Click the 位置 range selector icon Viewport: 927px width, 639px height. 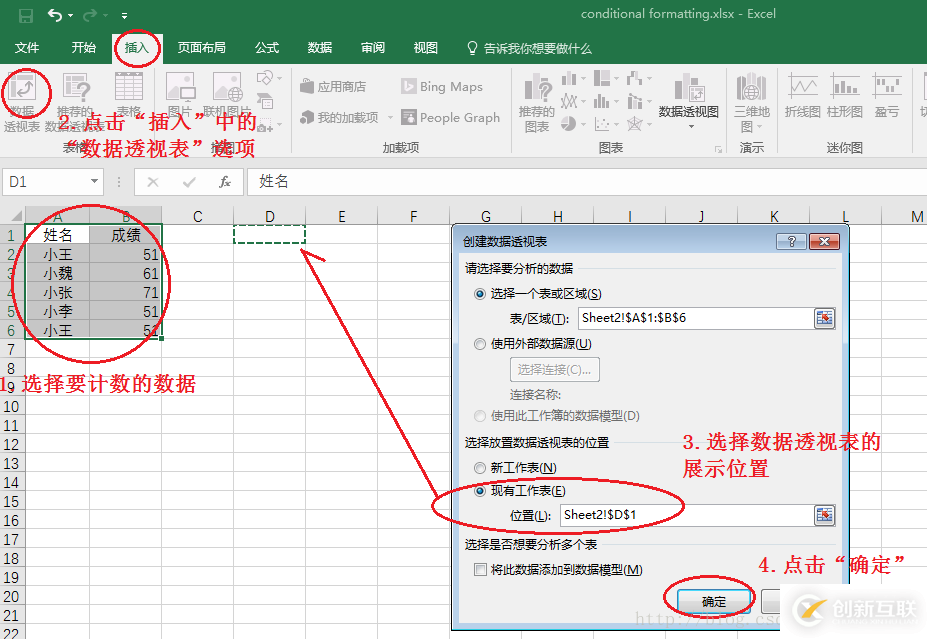824,515
